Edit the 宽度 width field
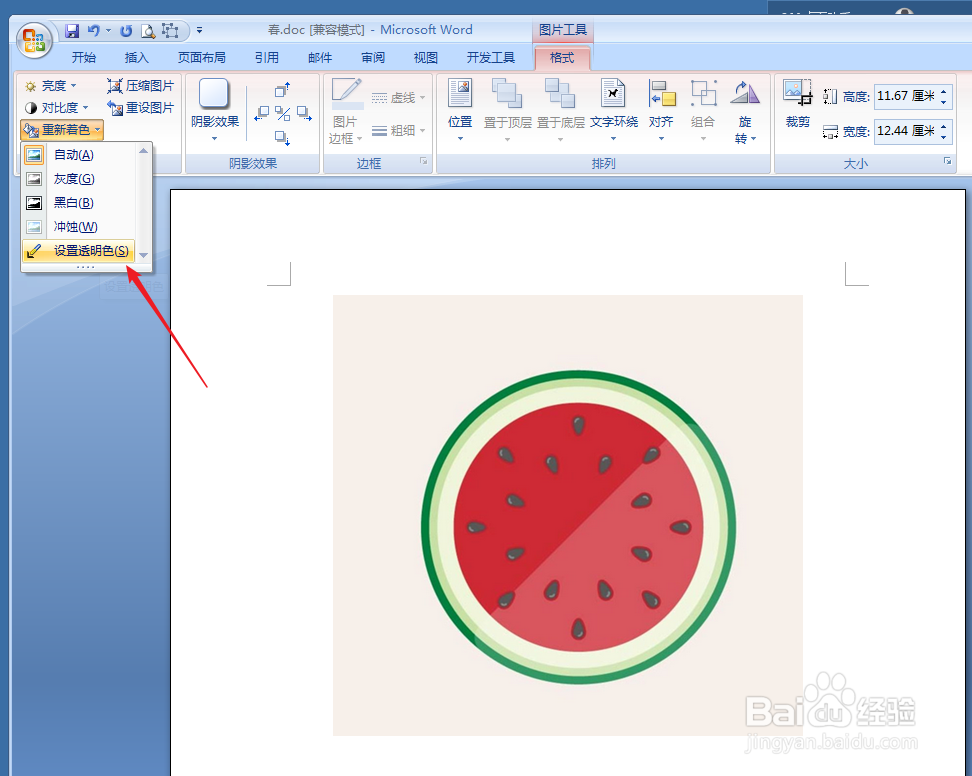972x776 pixels. (x=908, y=131)
